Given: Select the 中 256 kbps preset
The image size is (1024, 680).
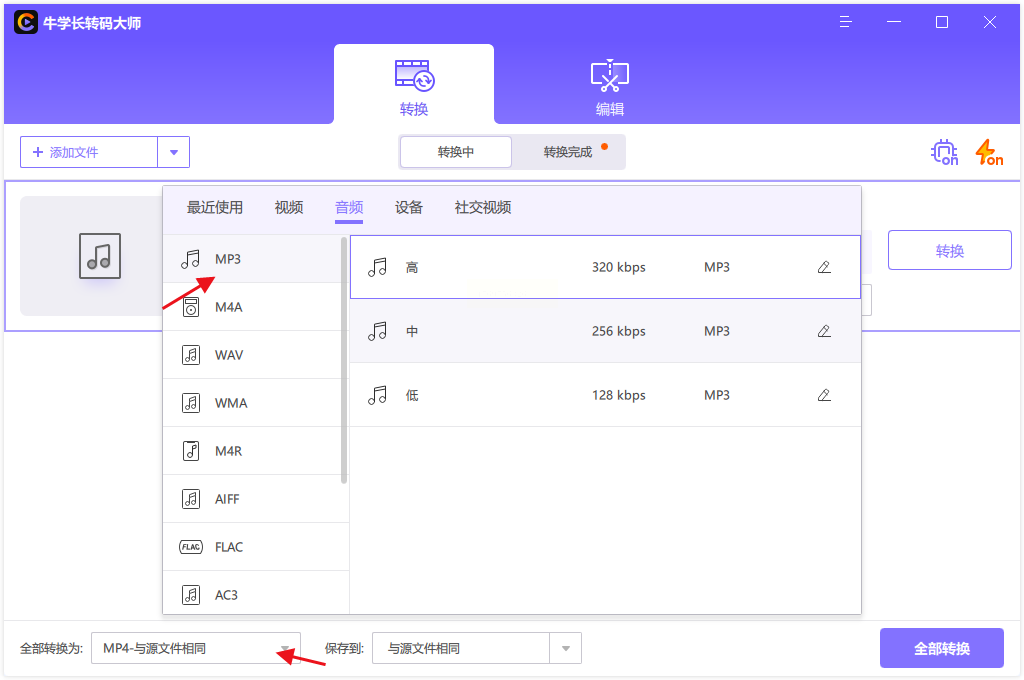Looking at the screenshot, I should coord(605,331).
